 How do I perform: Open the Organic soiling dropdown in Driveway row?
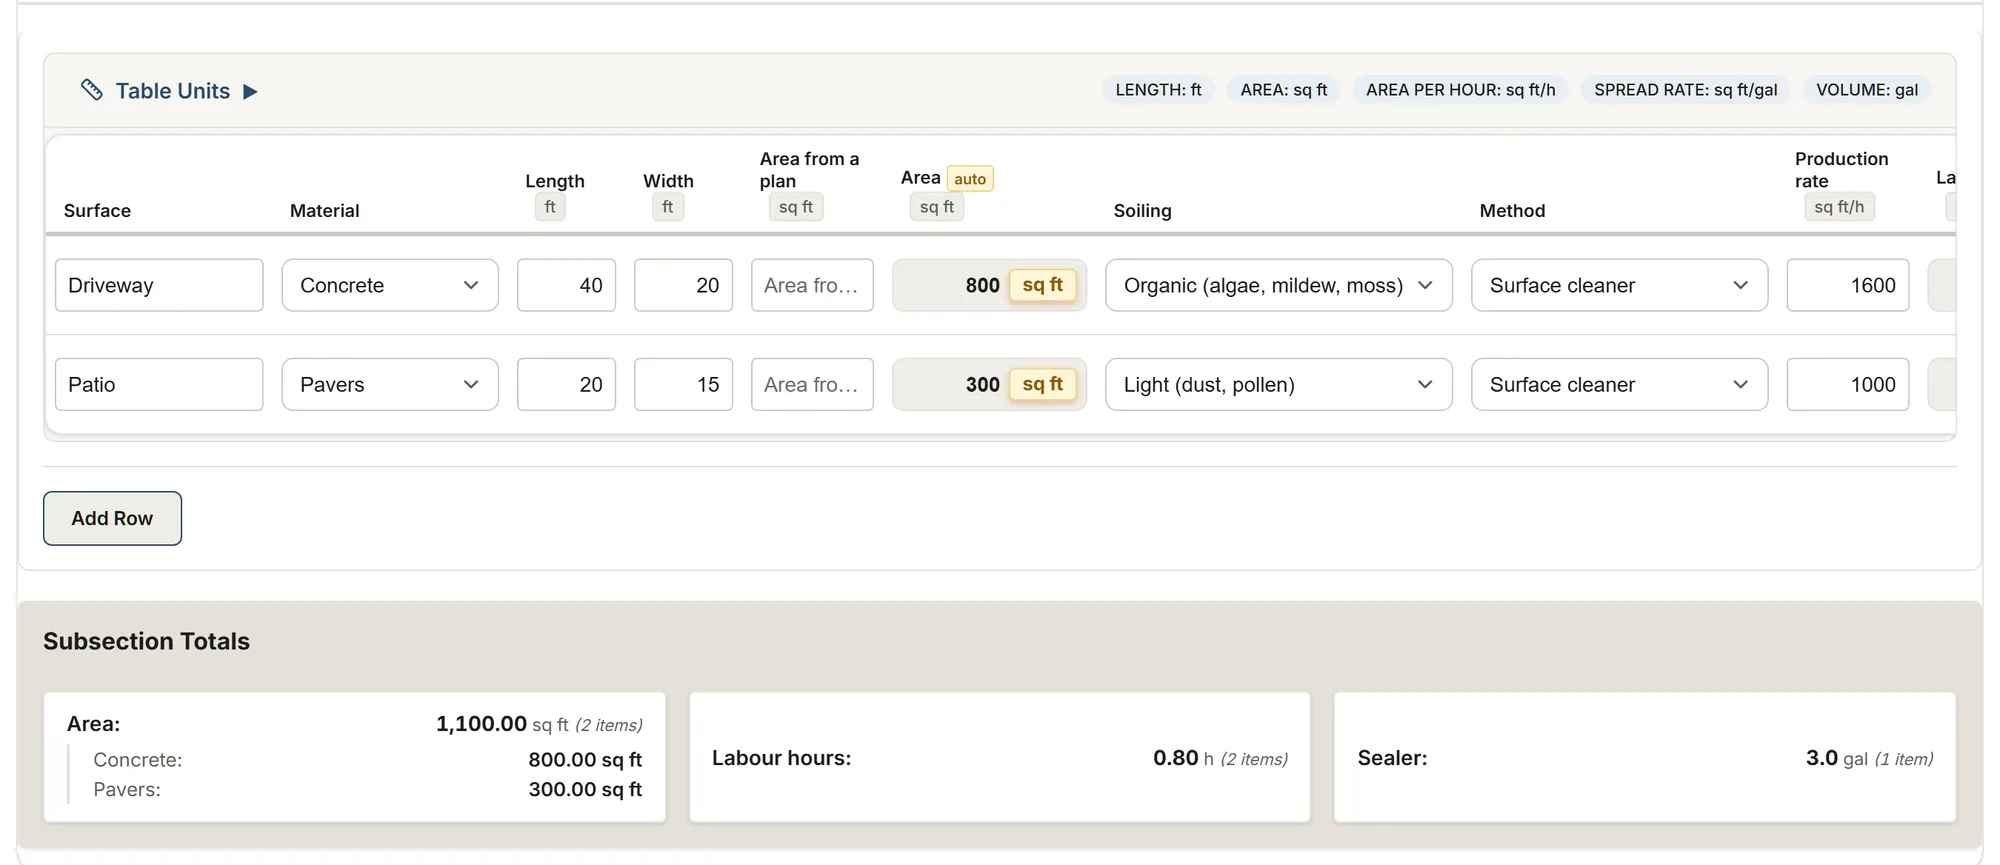click(1278, 285)
